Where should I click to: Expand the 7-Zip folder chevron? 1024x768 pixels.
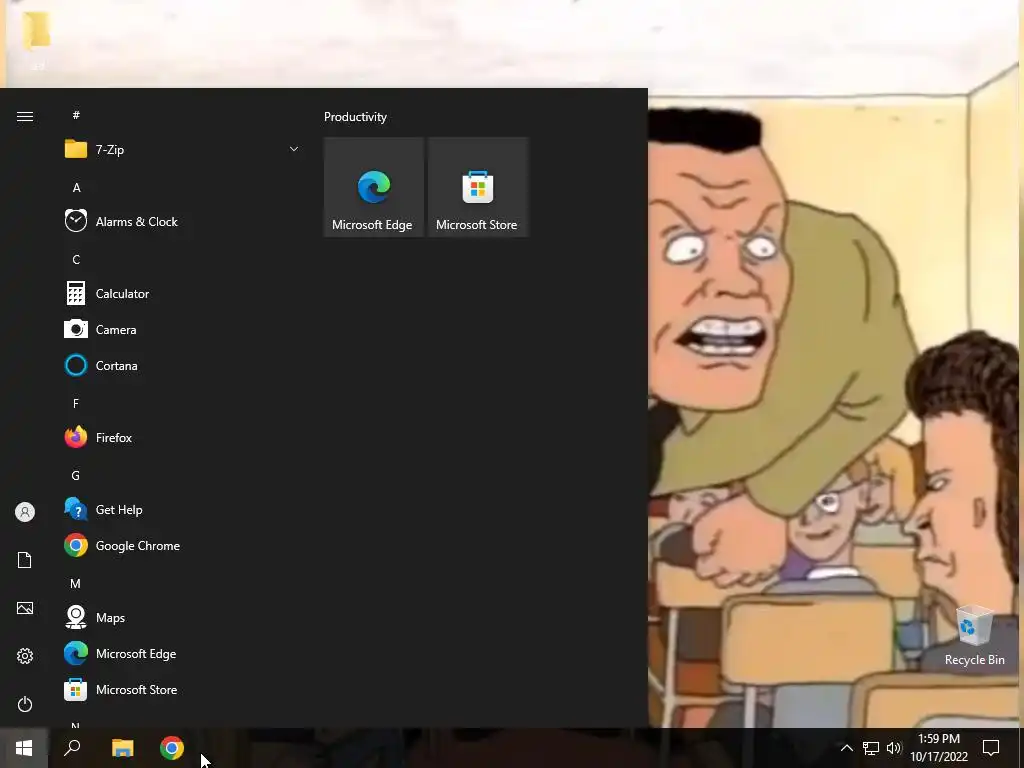[x=294, y=150]
